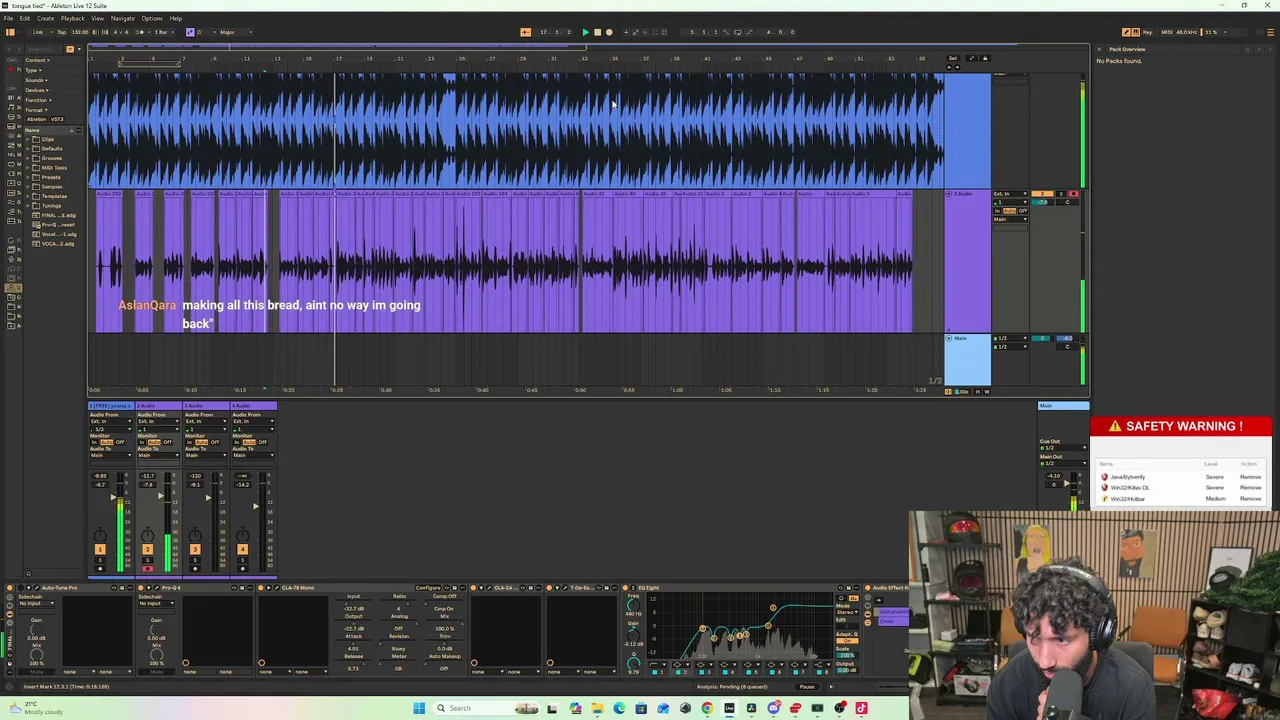Toggle the Follow playback button
This screenshot has width=1280, height=720.
[526, 32]
